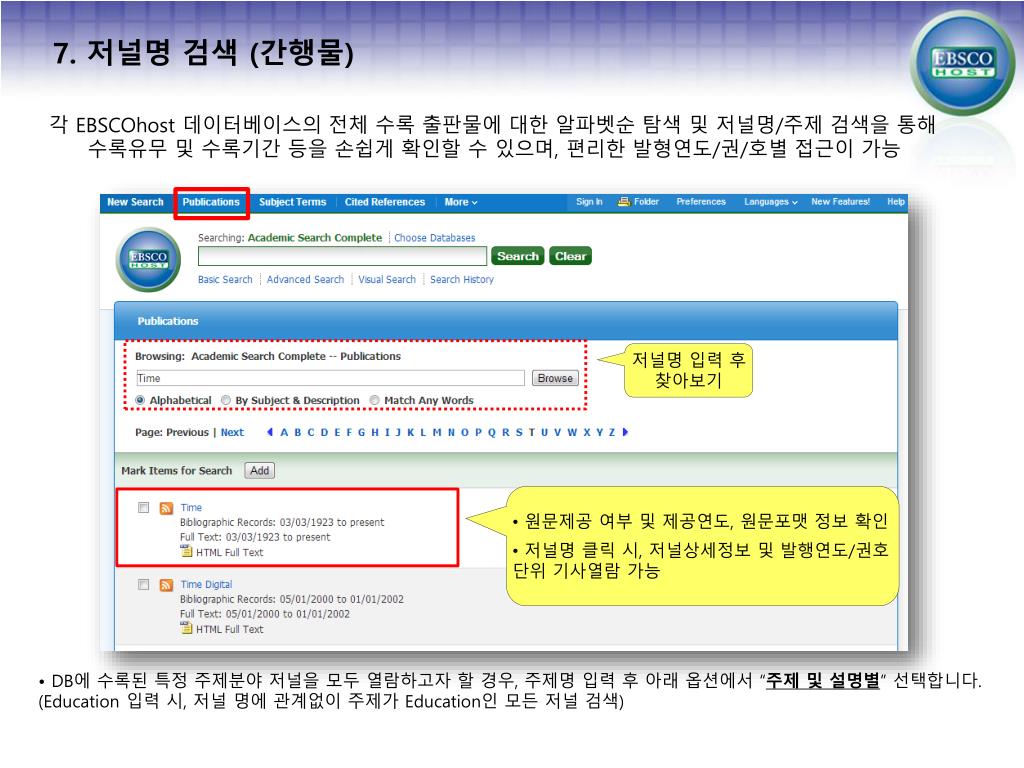1024x768 pixels.
Task: Open the Time Digital publication link
Action: pyautogui.click(x=206, y=584)
